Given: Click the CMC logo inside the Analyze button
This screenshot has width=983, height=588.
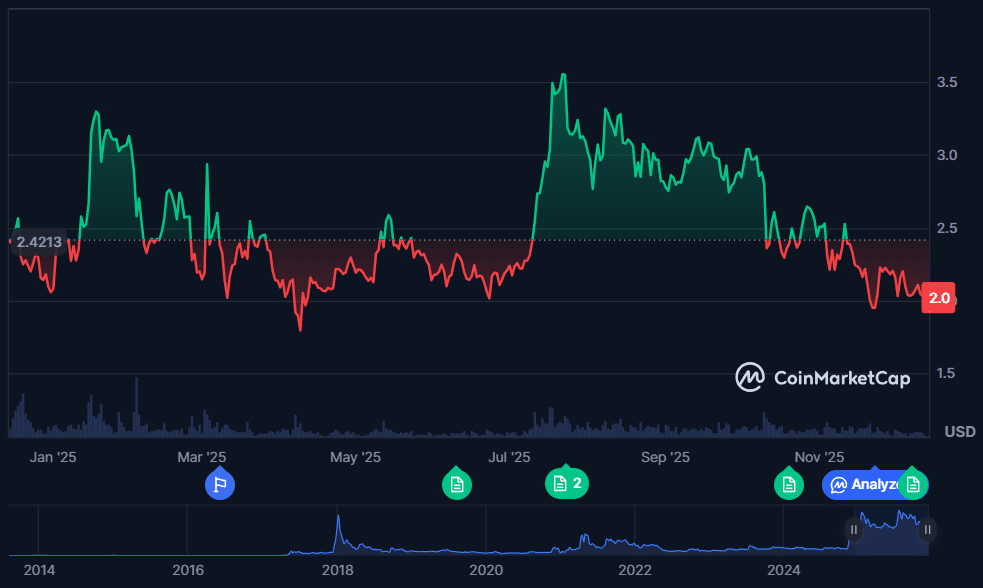Looking at the screenshot, I should (838, 485).
